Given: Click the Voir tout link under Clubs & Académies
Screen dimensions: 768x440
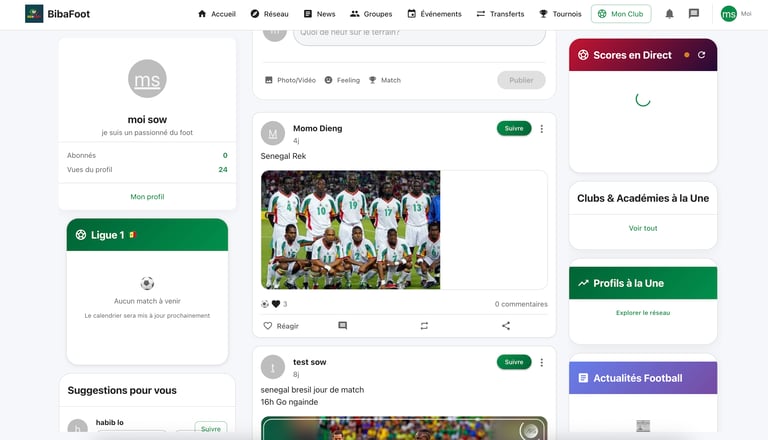Looking at the screenshot, I should pyautogui.click(x=643, y=228).
